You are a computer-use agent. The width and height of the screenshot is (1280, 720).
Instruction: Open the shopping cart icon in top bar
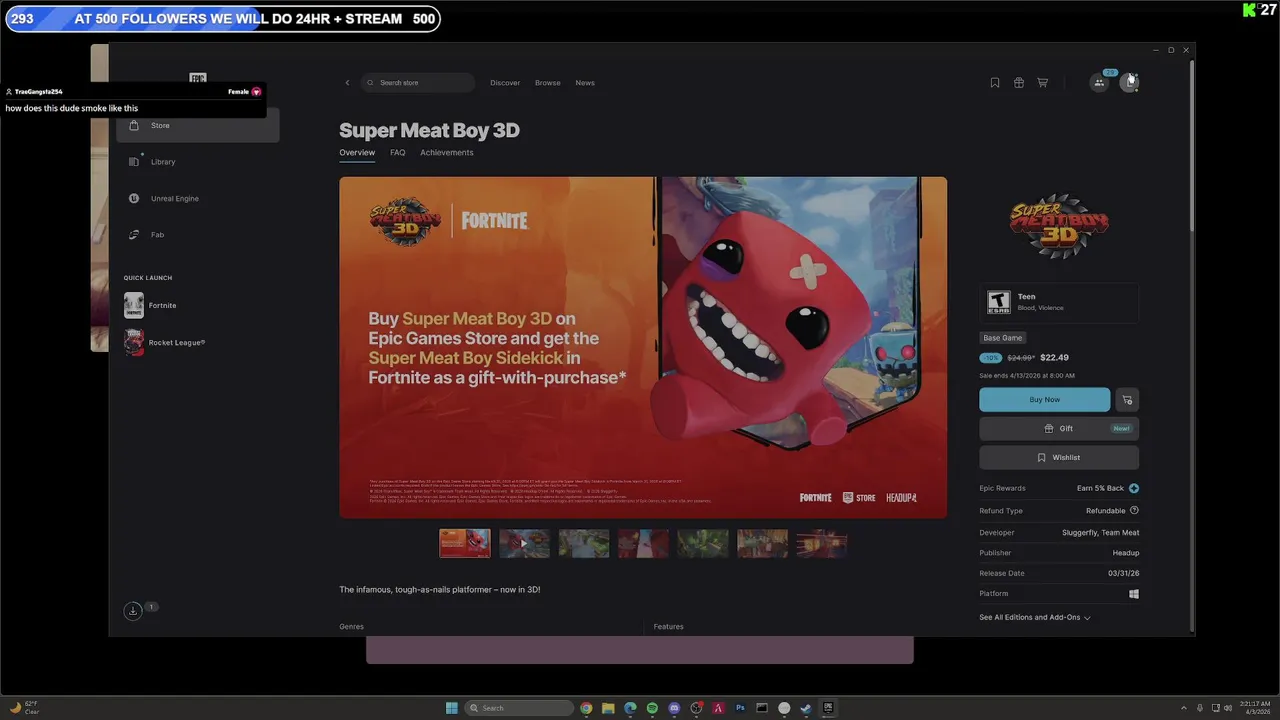1042,83
